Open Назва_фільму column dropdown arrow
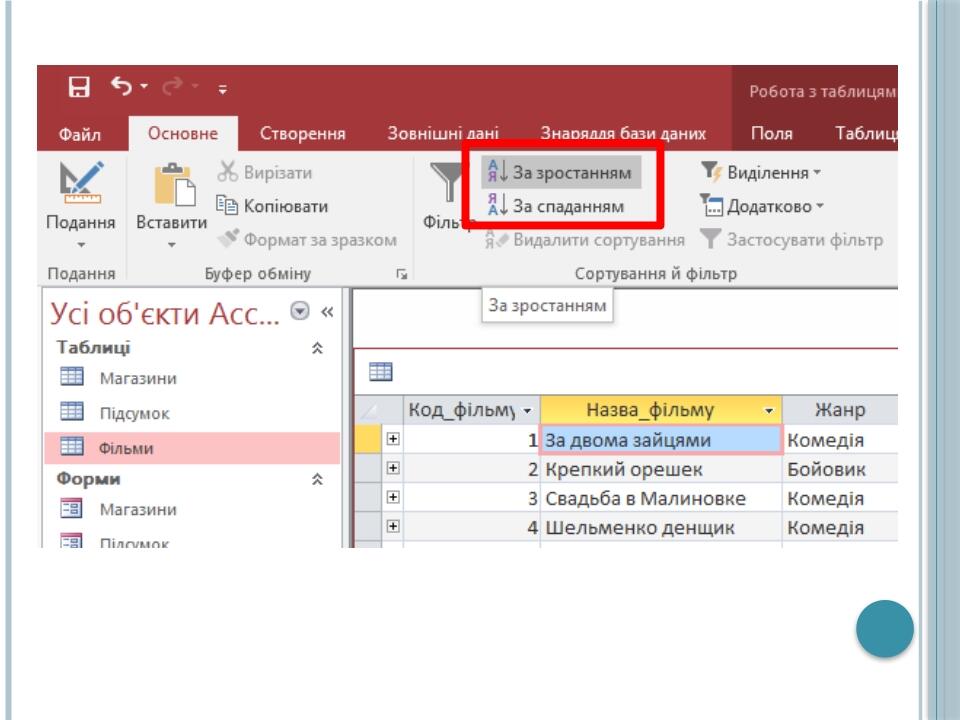Image resolution: width=960 pixels, height=720 pixels. 769,410
